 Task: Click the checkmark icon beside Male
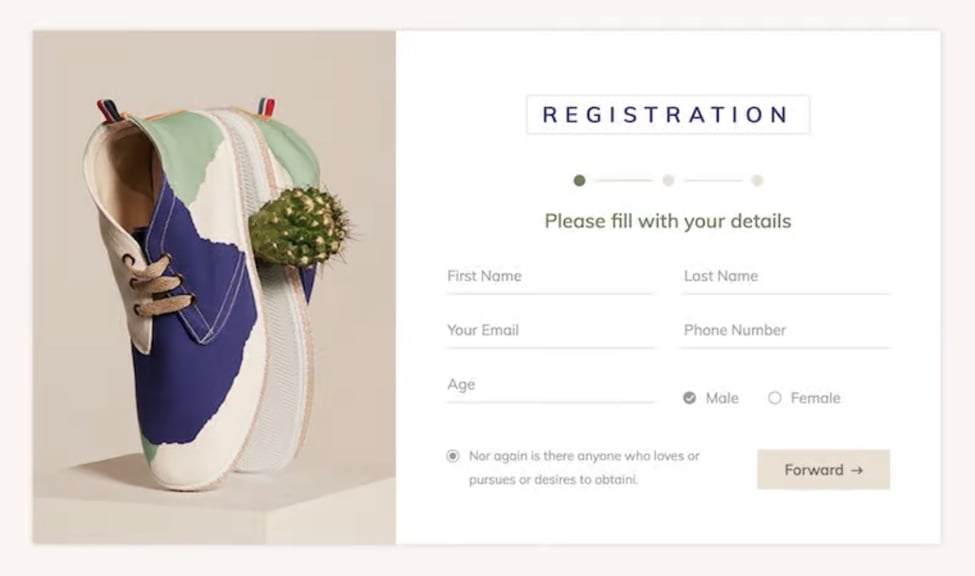click(x=690, y=397)
